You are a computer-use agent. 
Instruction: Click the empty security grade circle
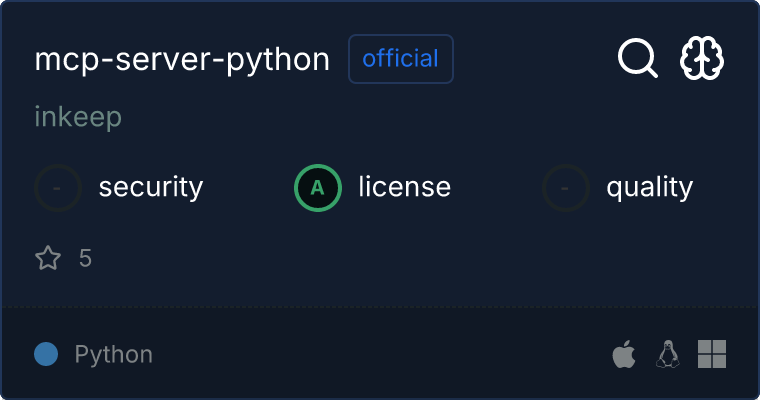pyautogui.click(x=58, y=187)
